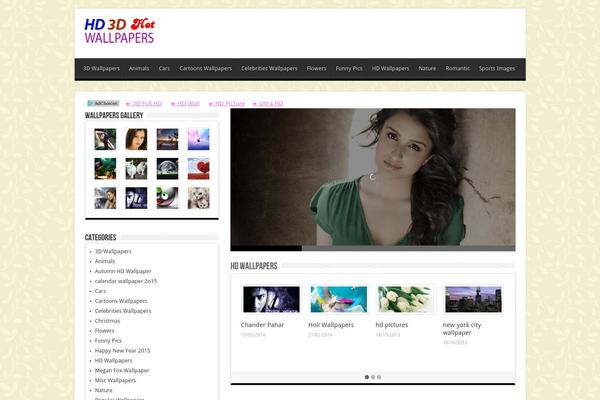The height and width of the screenshot is (400, 600).
Task: Select Celebrities Wallpapers in the Categories list
Action: click(123, 311)
